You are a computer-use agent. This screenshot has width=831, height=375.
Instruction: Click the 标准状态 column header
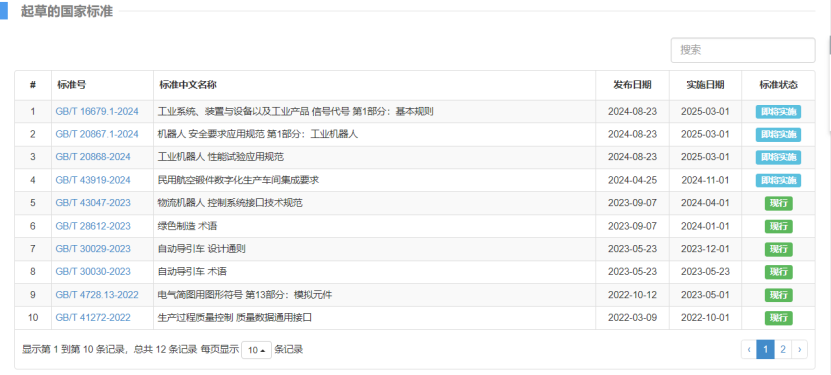click(778, 85)
